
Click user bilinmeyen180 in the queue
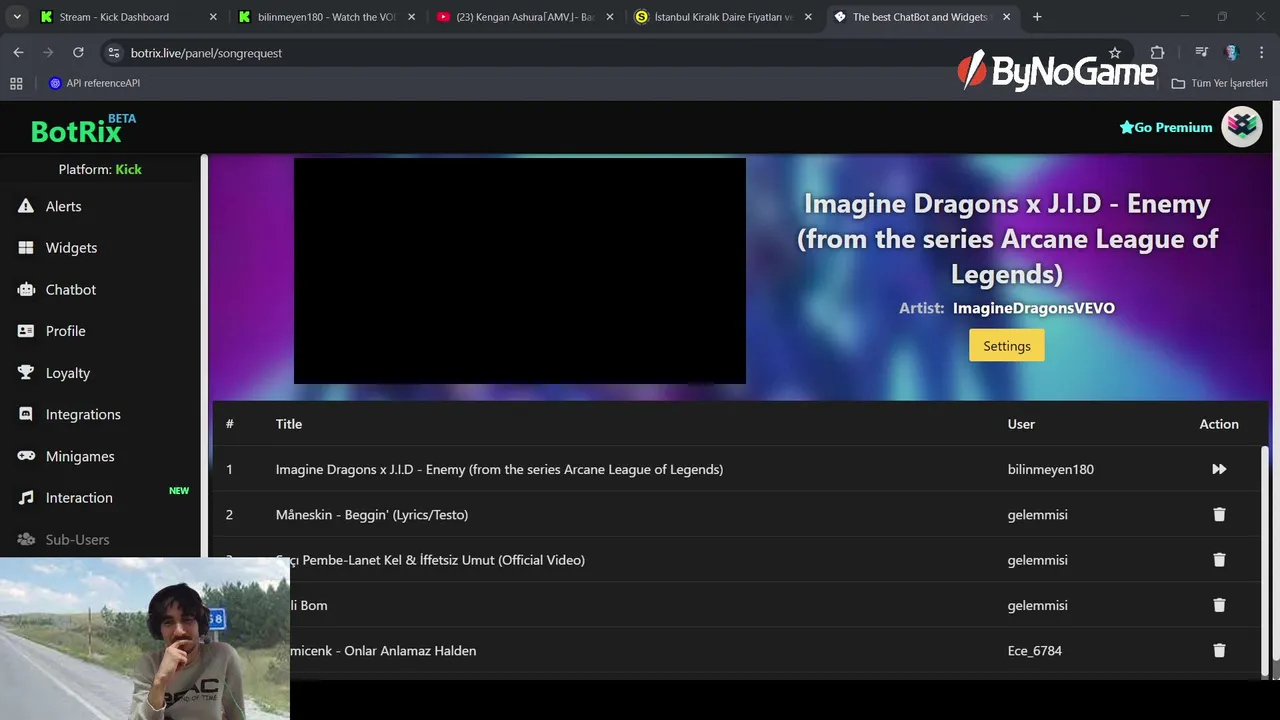click(x=1050, y=469)
